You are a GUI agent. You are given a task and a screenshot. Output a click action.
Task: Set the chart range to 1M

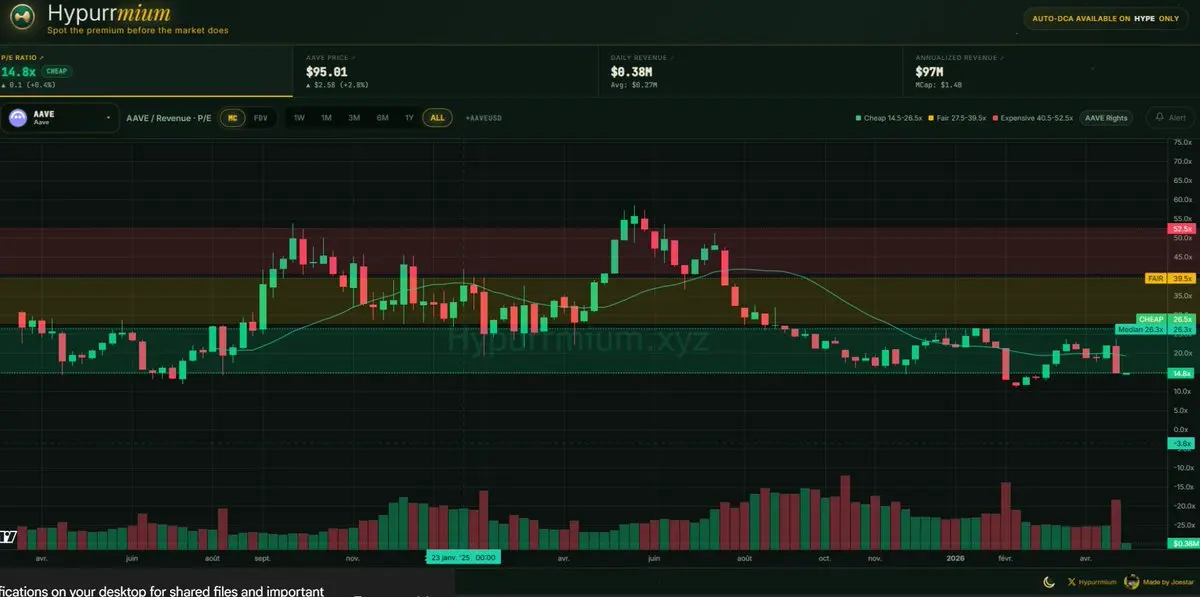326,118
